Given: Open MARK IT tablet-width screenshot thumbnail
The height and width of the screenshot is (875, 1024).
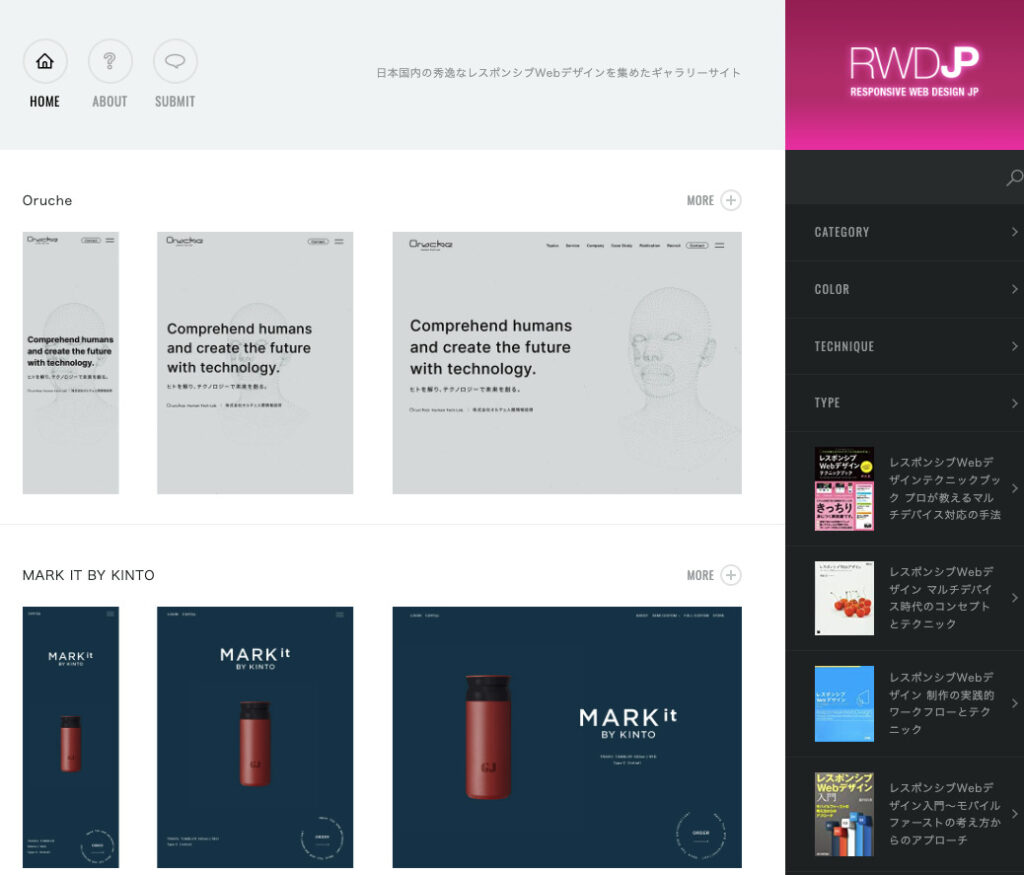Looking at the screenshot, I should (255, 737).
